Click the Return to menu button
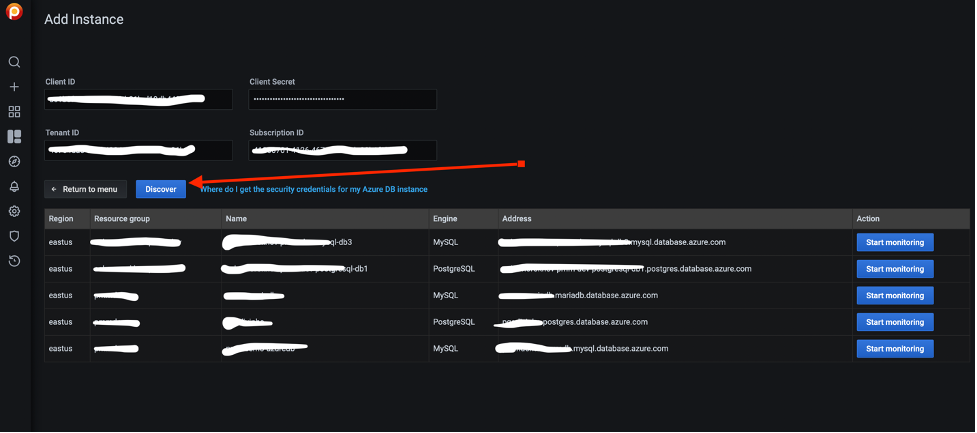977x433 pixels. pos(84,189)
